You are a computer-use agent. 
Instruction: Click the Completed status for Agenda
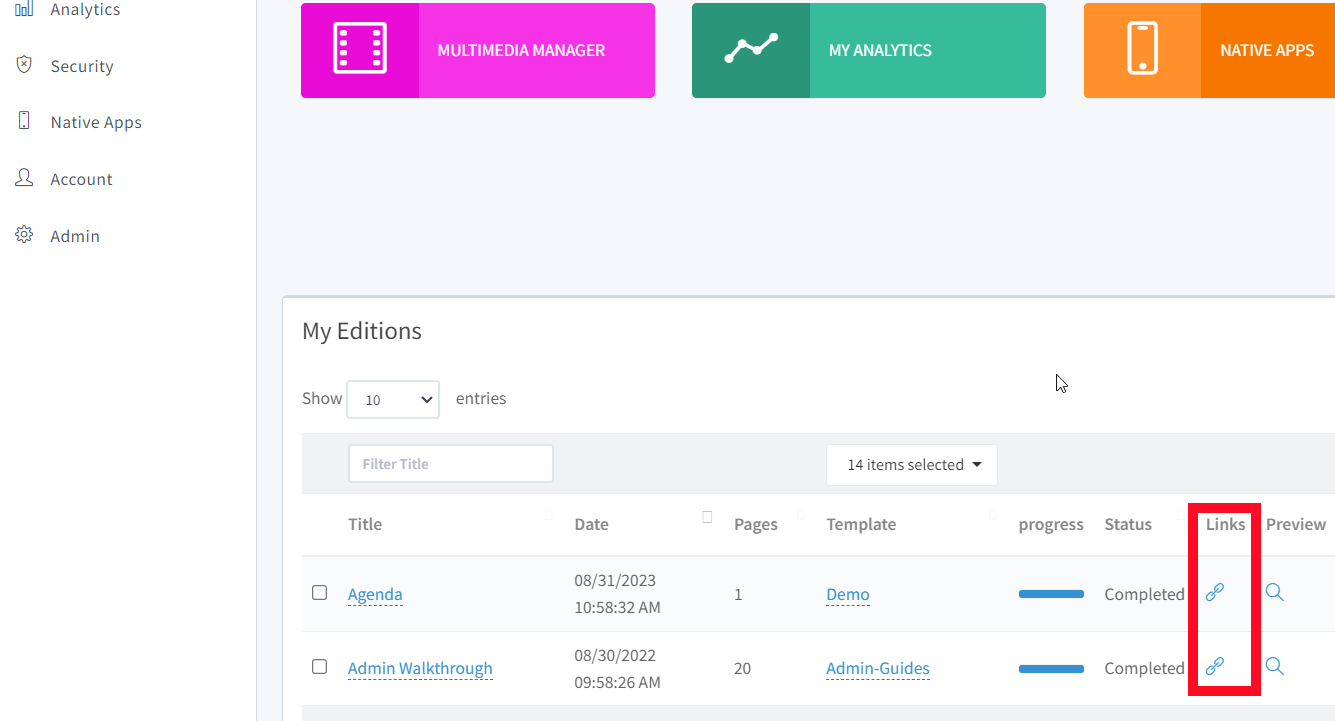point(1144,594)
